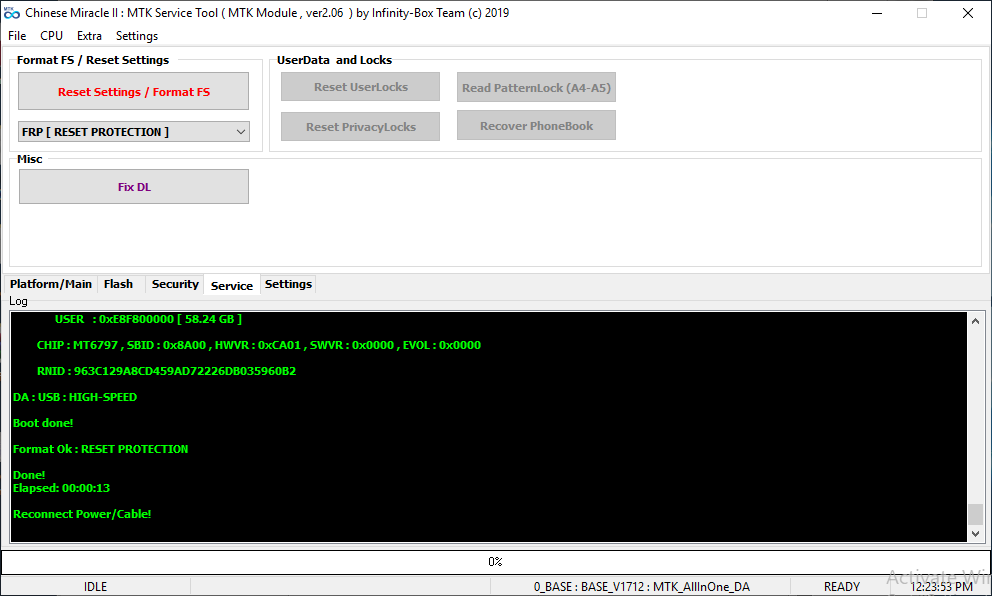The image size is (992, 596).
Task: Click the IDLE status bar entry
Action: [x=96, y=587]
